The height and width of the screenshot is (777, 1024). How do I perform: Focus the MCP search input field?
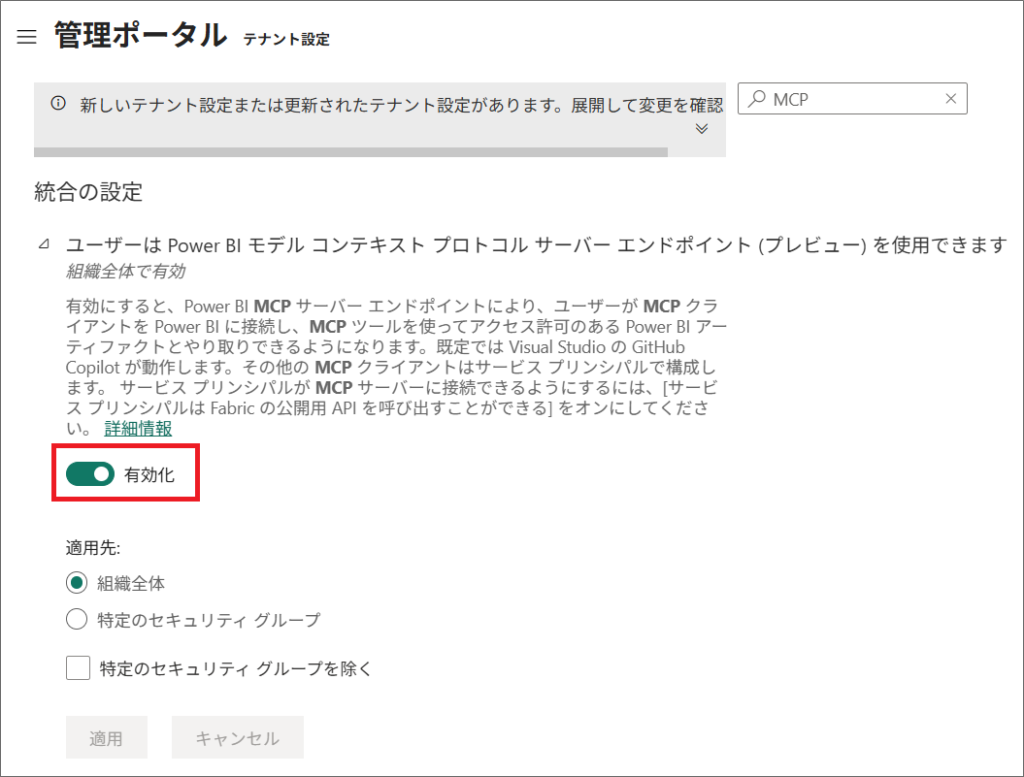tap(852, 99)
